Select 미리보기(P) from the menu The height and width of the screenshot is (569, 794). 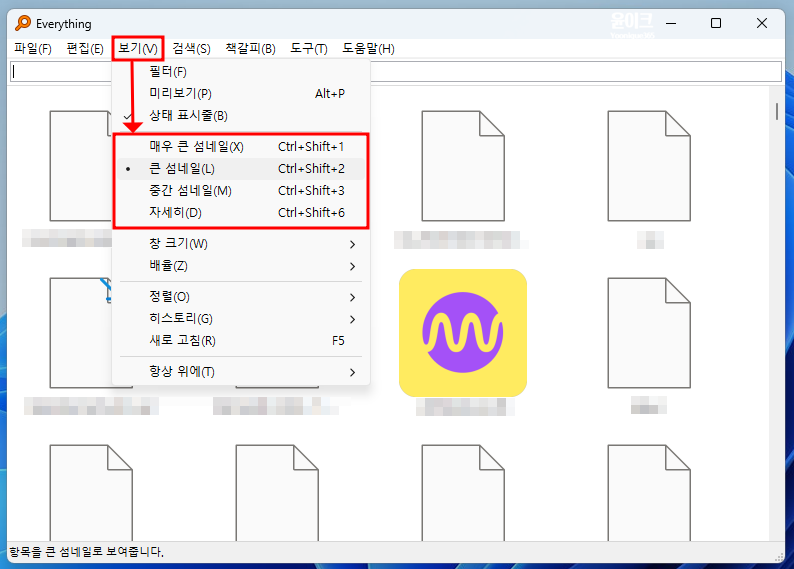coord(241,94)
